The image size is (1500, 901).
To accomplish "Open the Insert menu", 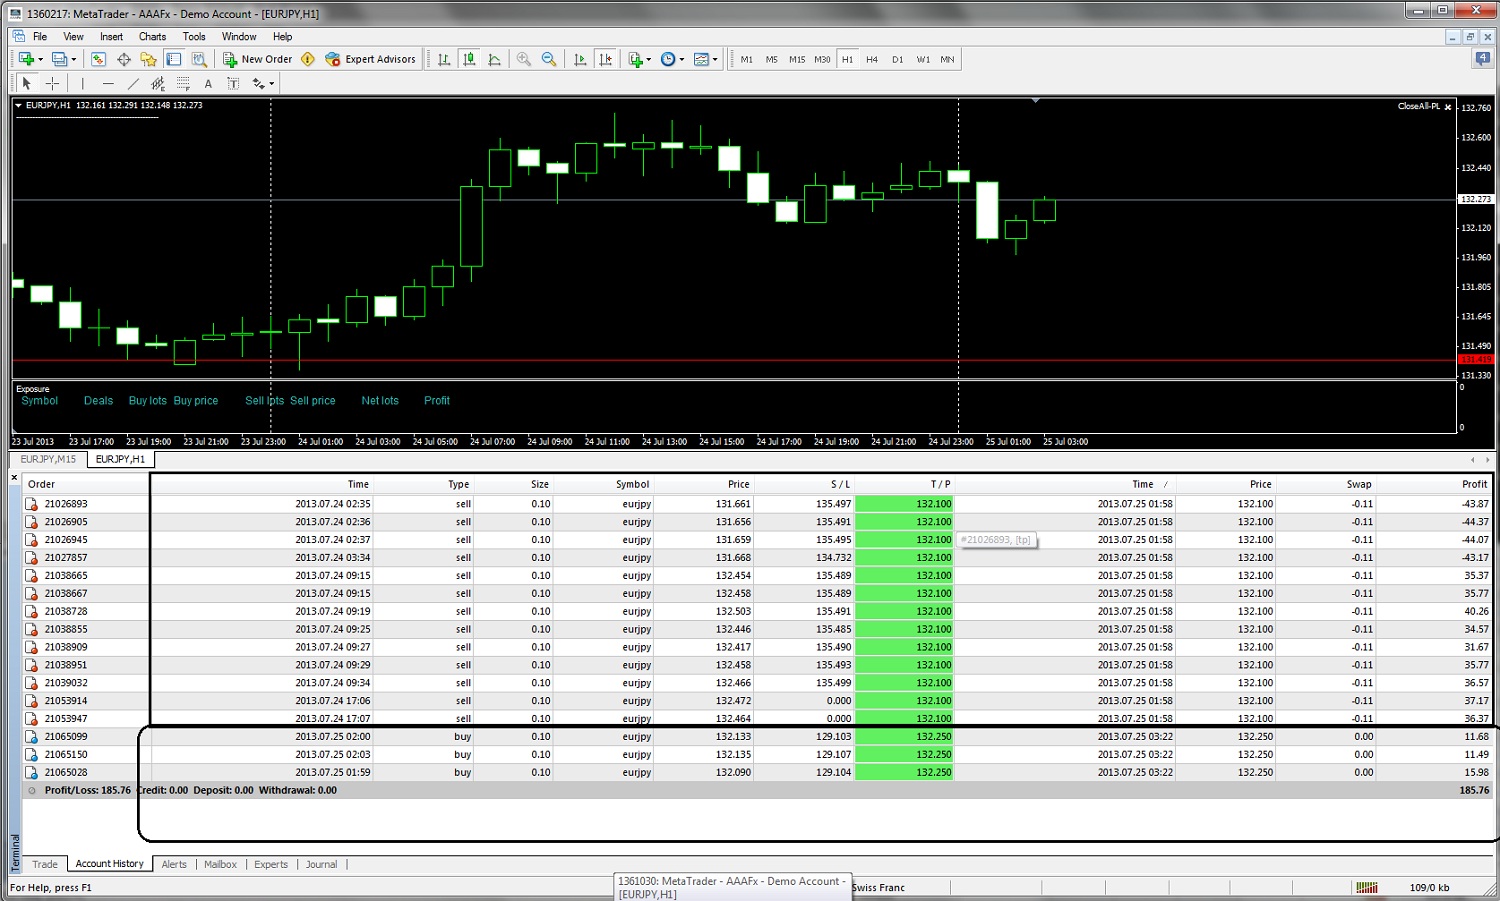I will (x=111, y=36).
